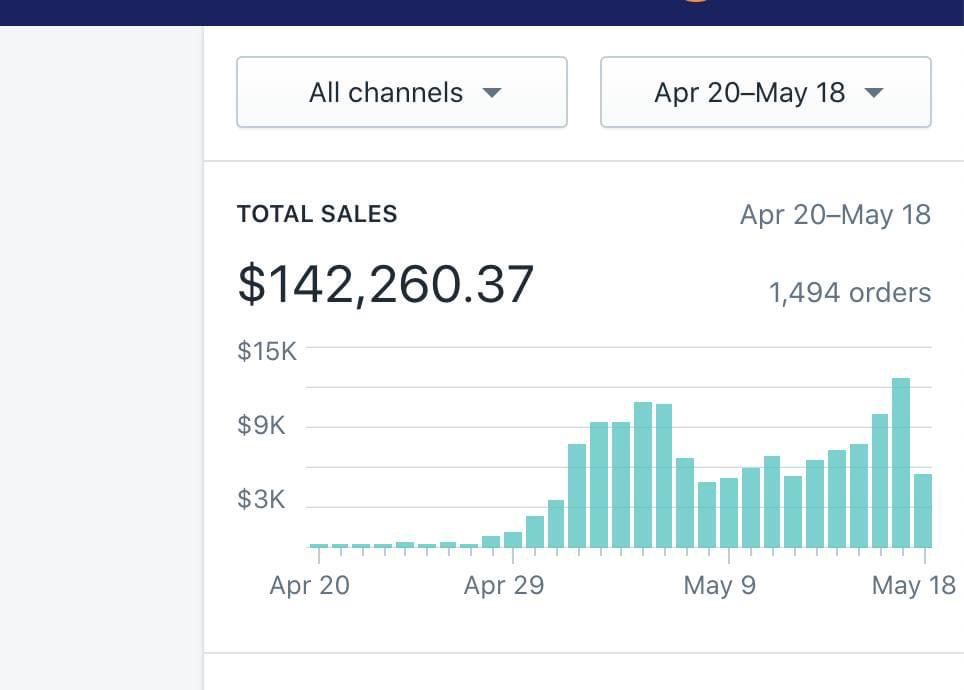
Task: Click the May 9 x-axis label
Action: pos(720,585)
